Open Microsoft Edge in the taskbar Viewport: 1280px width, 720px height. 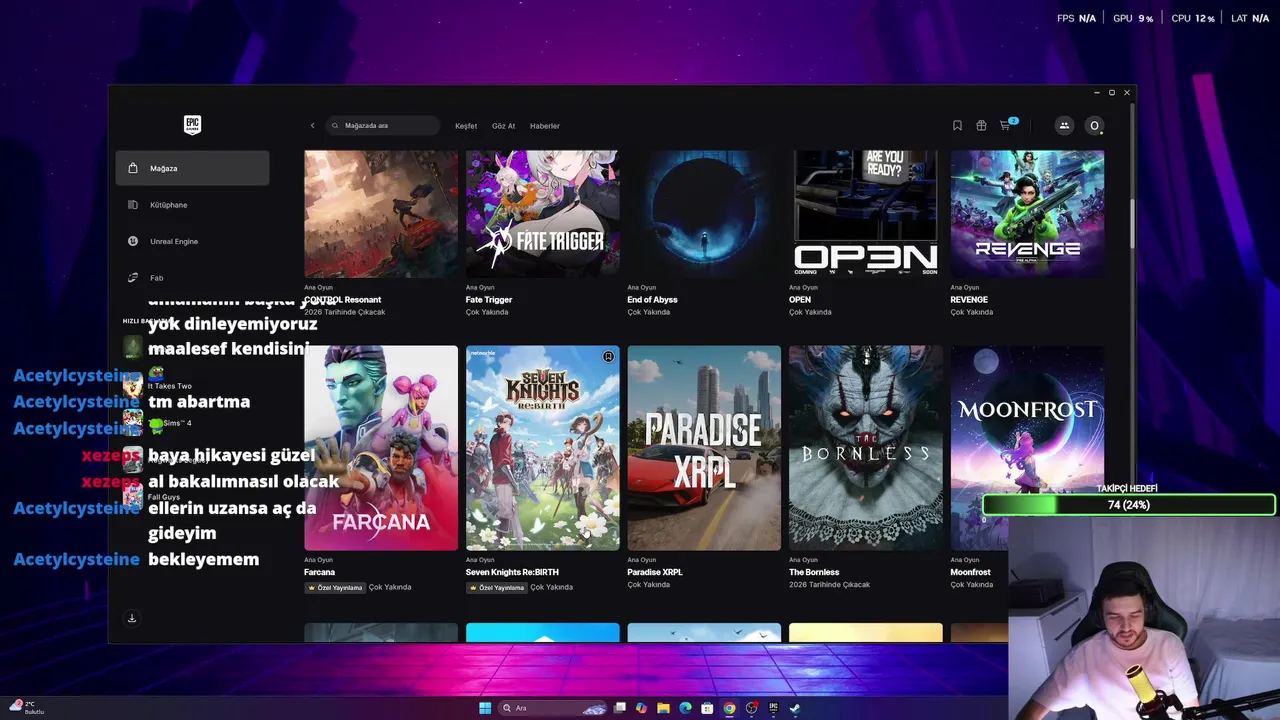pyautogui.click(x=685, y=708)
